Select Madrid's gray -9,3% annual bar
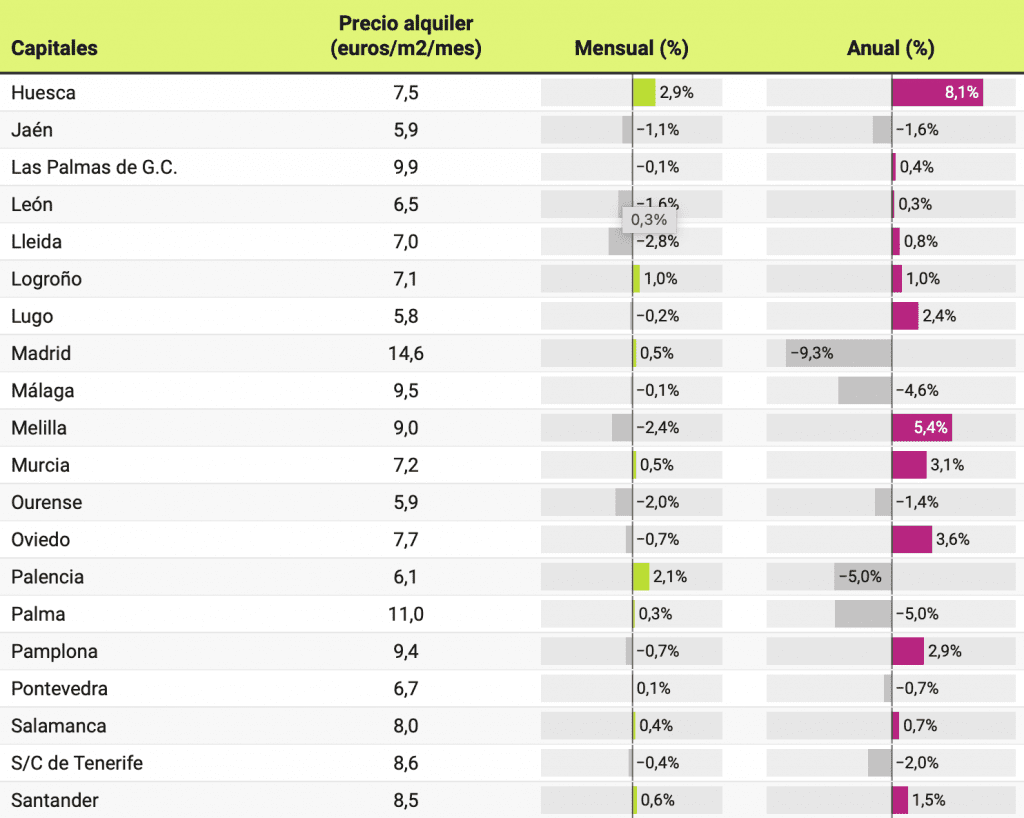 pyautogui.click(x=838, y=353)
